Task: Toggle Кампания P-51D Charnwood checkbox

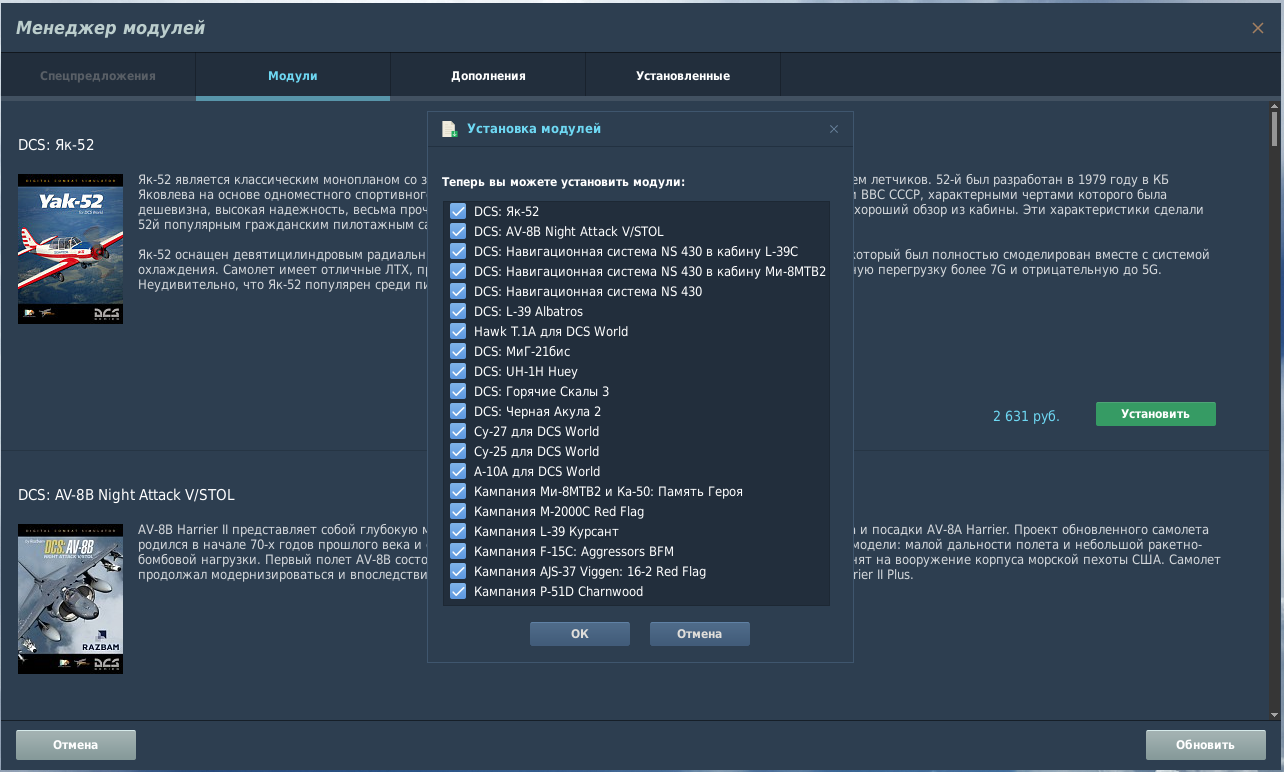Action: 458,591
